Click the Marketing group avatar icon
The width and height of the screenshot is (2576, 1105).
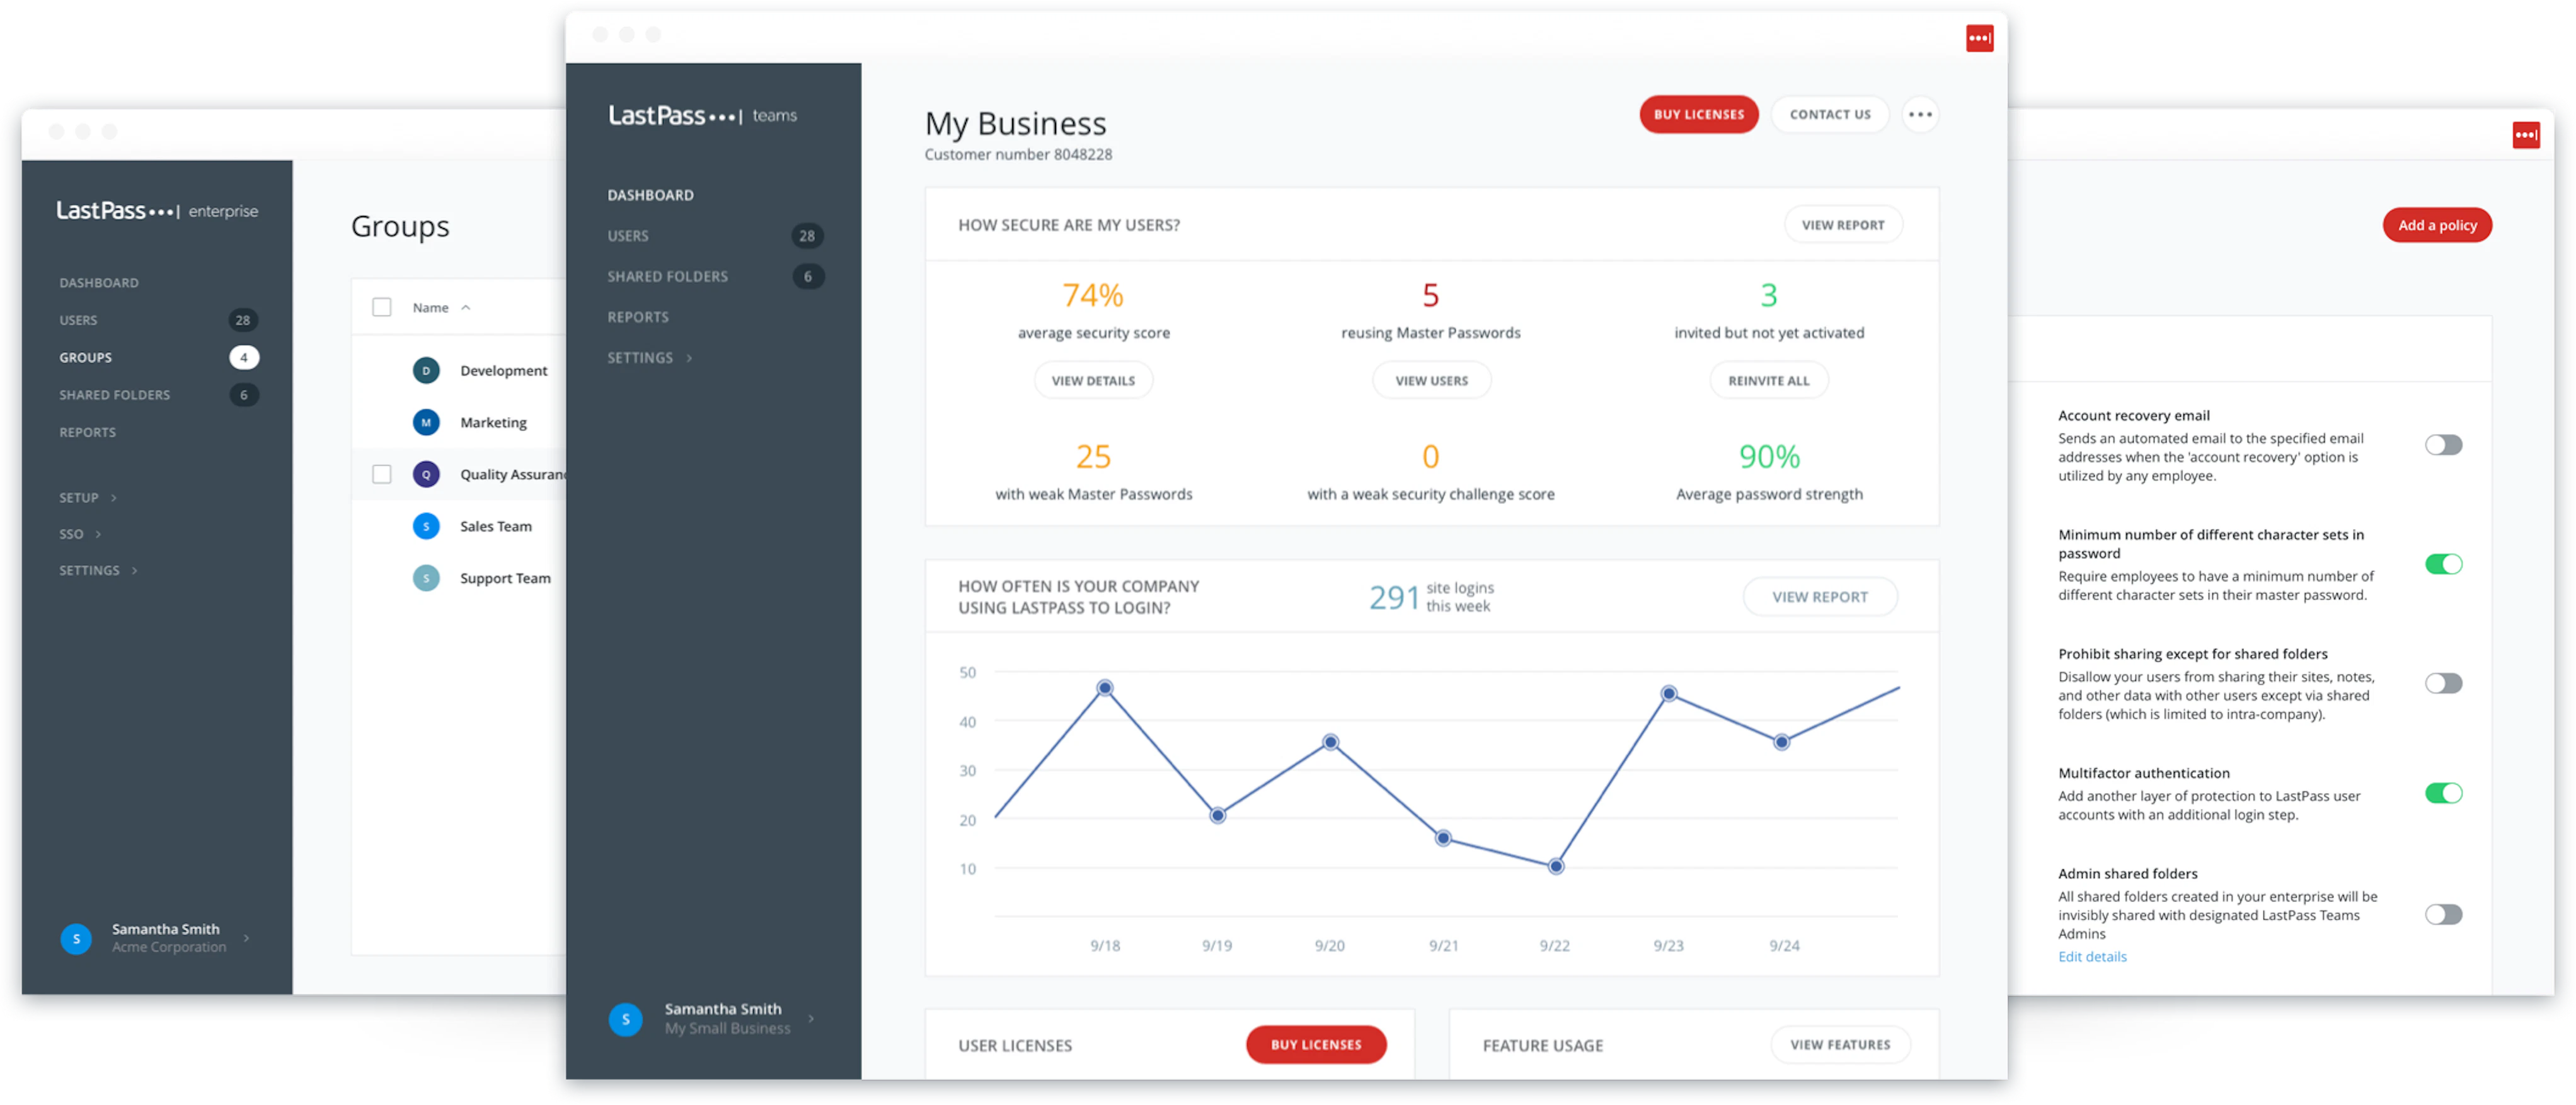tap(427, 422)
